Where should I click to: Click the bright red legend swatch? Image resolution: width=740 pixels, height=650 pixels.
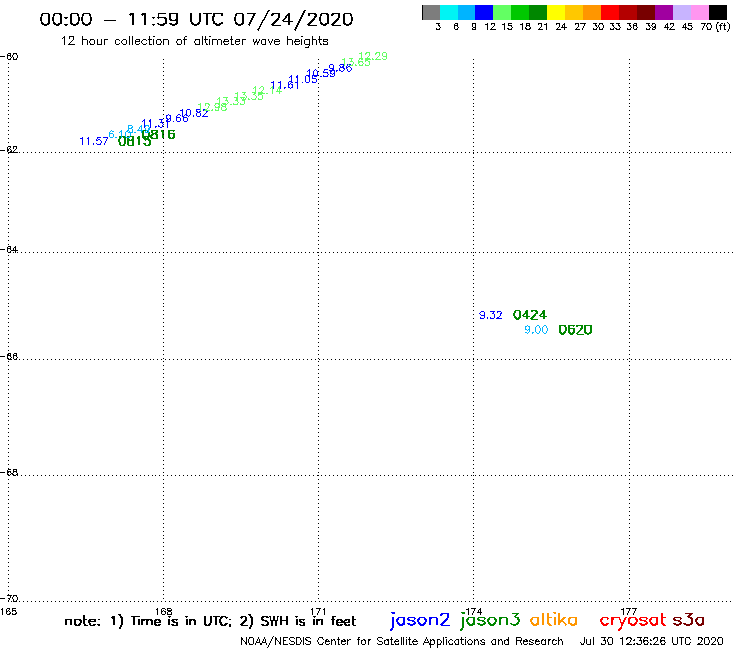pyautogui.click(x=609, y=12)
